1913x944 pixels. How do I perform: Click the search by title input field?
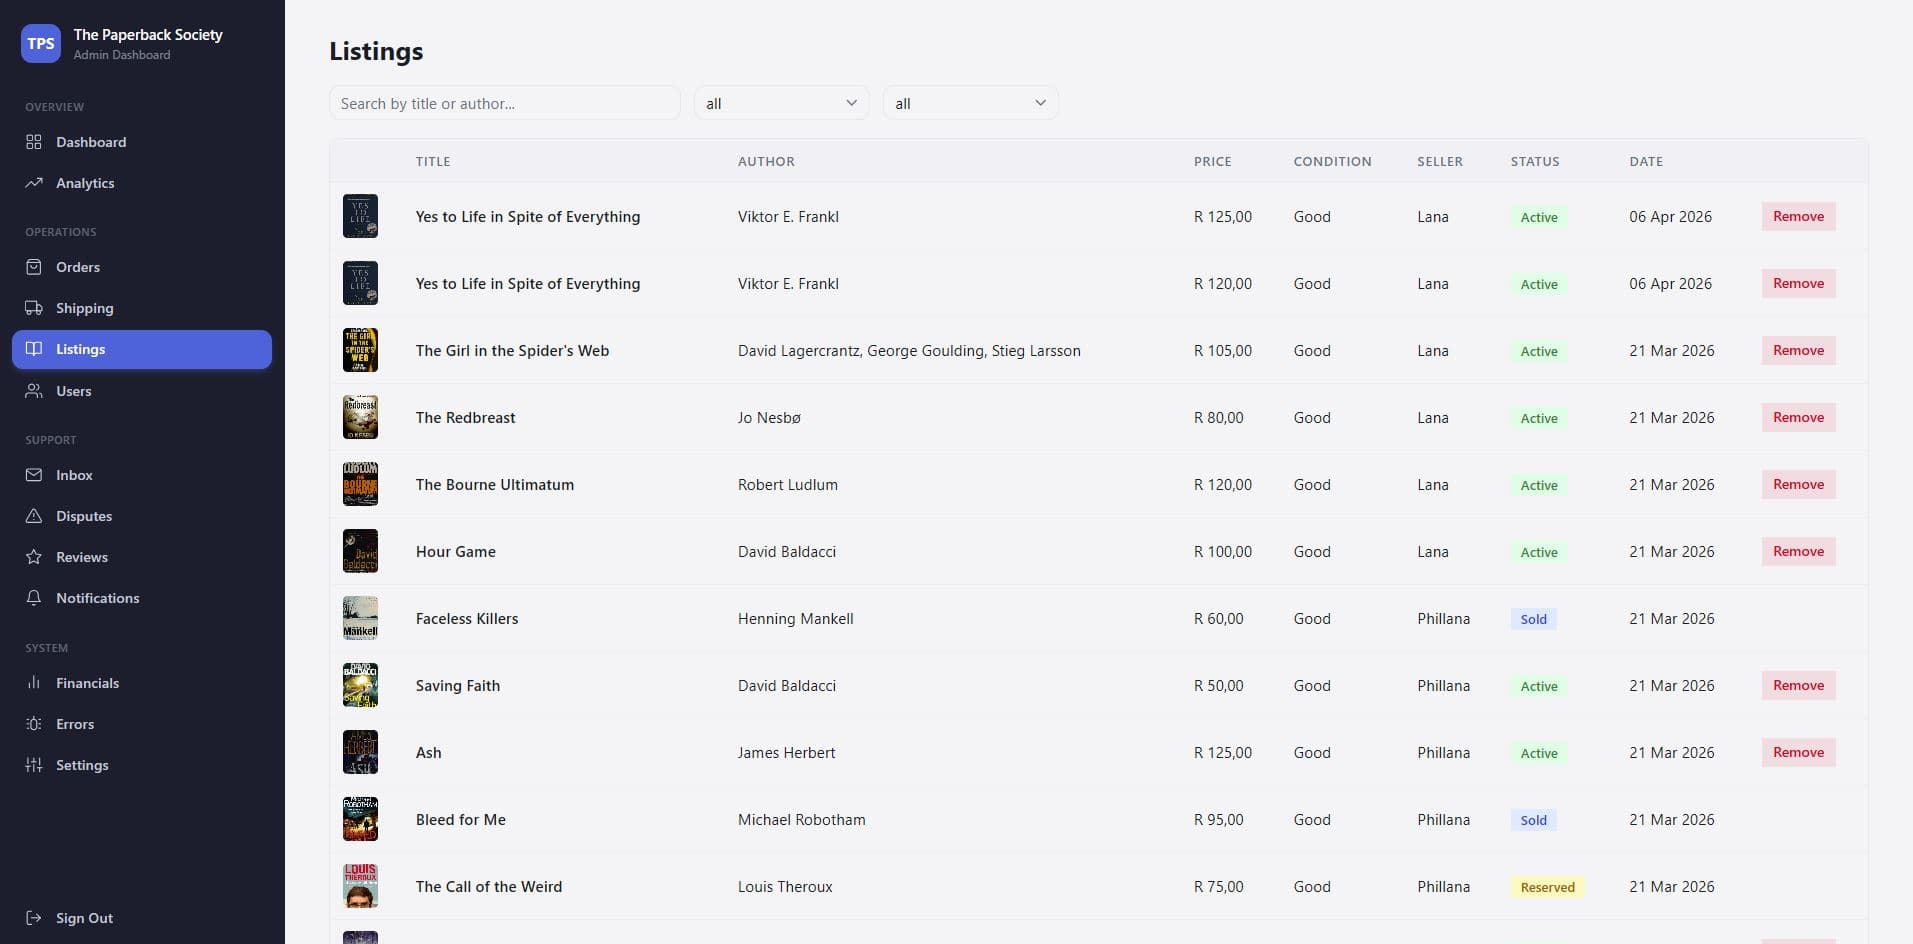(504, 102)
